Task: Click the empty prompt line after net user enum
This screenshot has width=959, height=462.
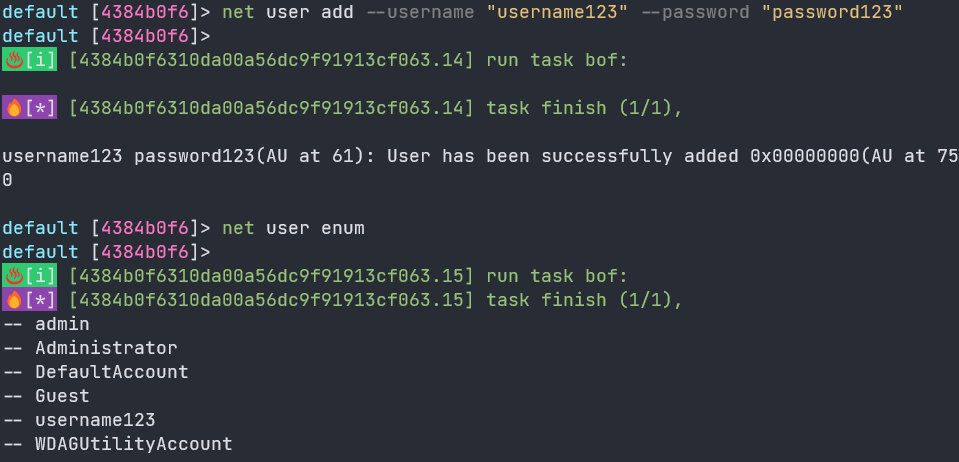Action: tap(106, 252)
